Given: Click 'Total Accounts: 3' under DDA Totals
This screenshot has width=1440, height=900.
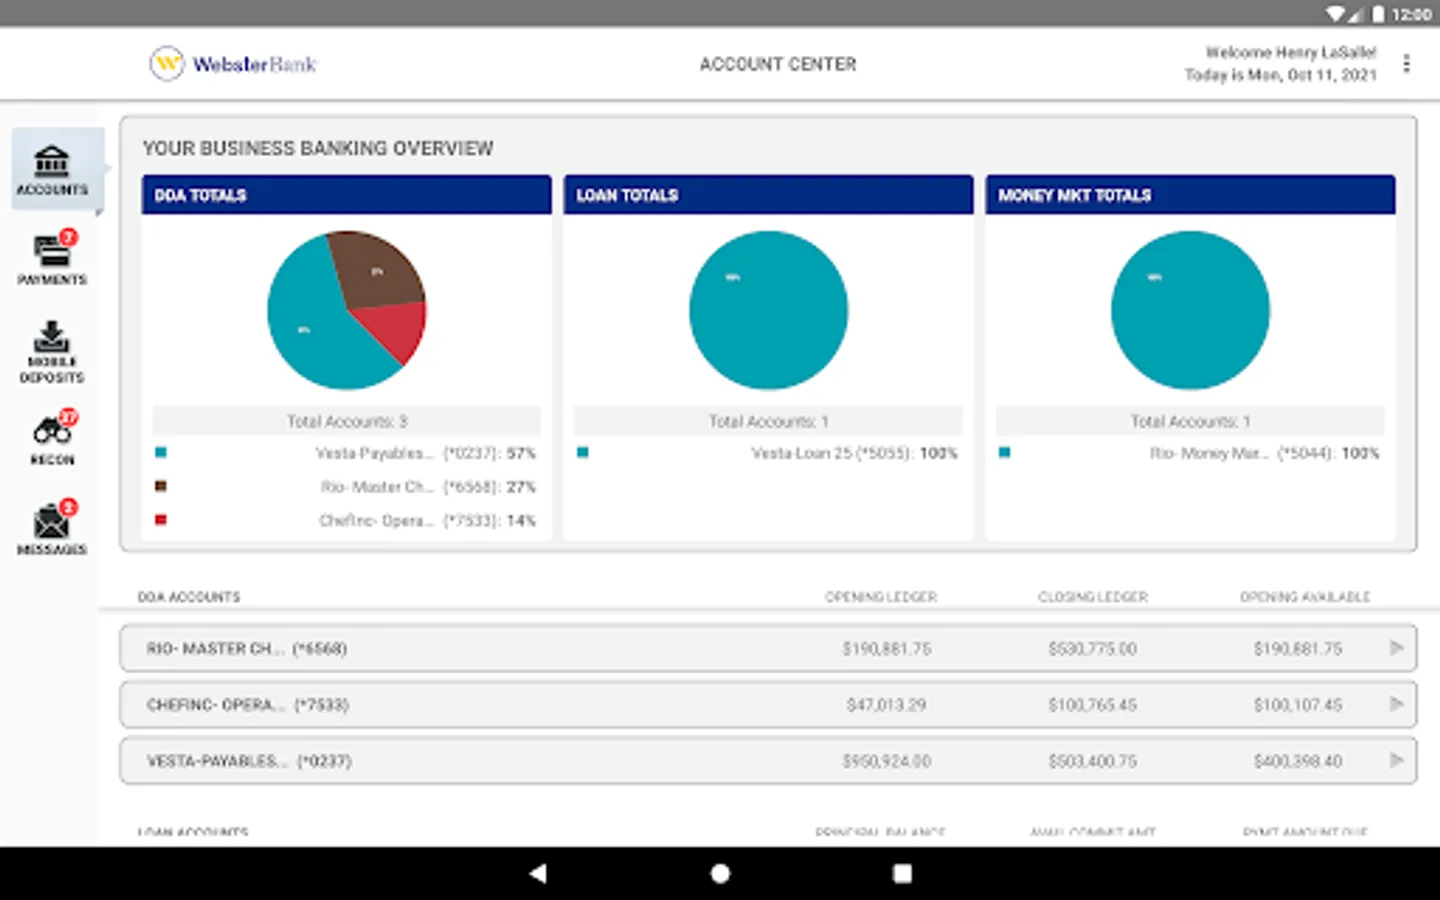Looking at the screenshot, I should [347, 421].
